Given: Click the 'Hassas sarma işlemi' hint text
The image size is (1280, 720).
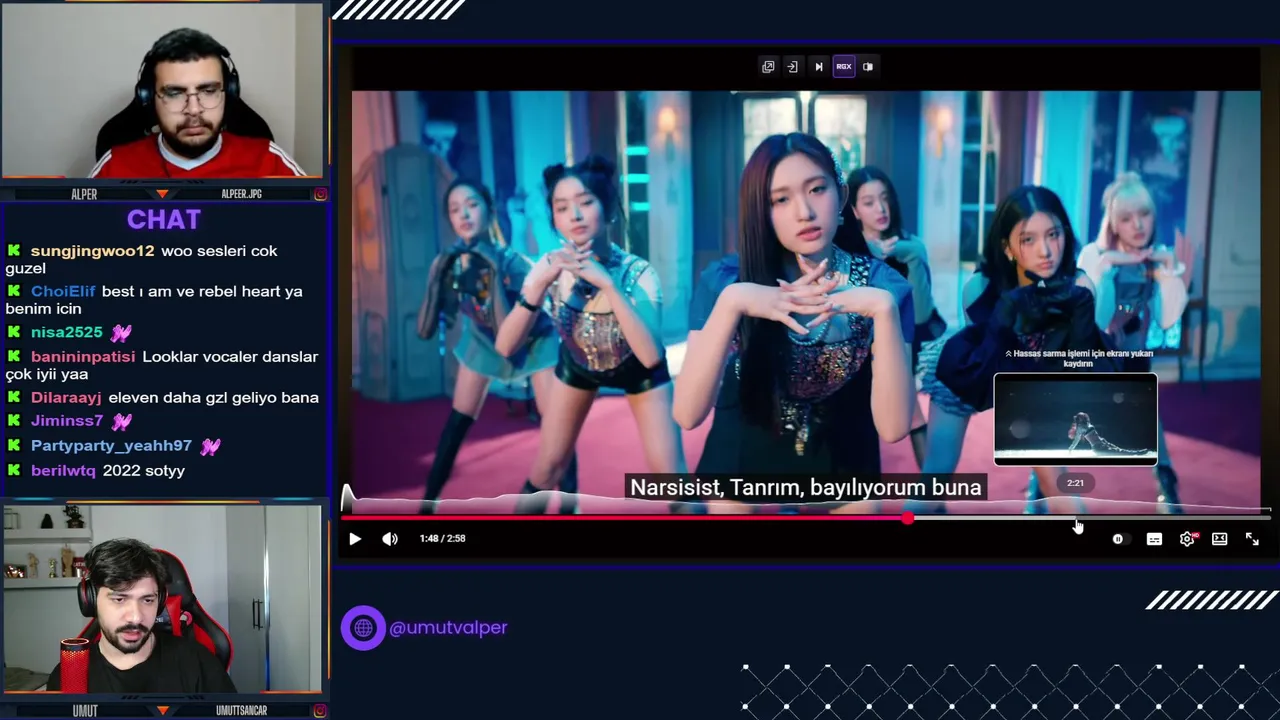Looking at the screenshot, I should (1079, 358).
